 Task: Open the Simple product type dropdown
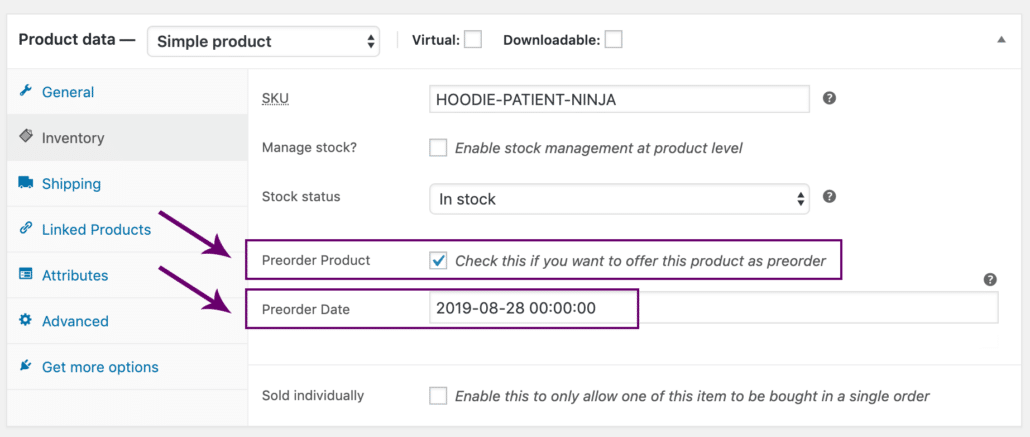pyautogui.click(x=263, y=41)
